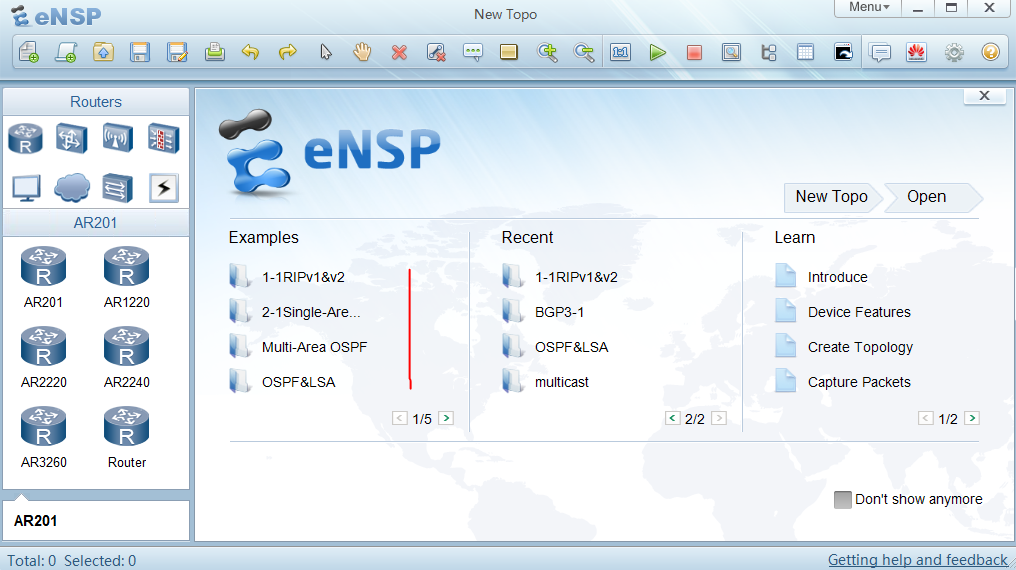Click the Show All Interfaces icon

(x=768, y=52)
